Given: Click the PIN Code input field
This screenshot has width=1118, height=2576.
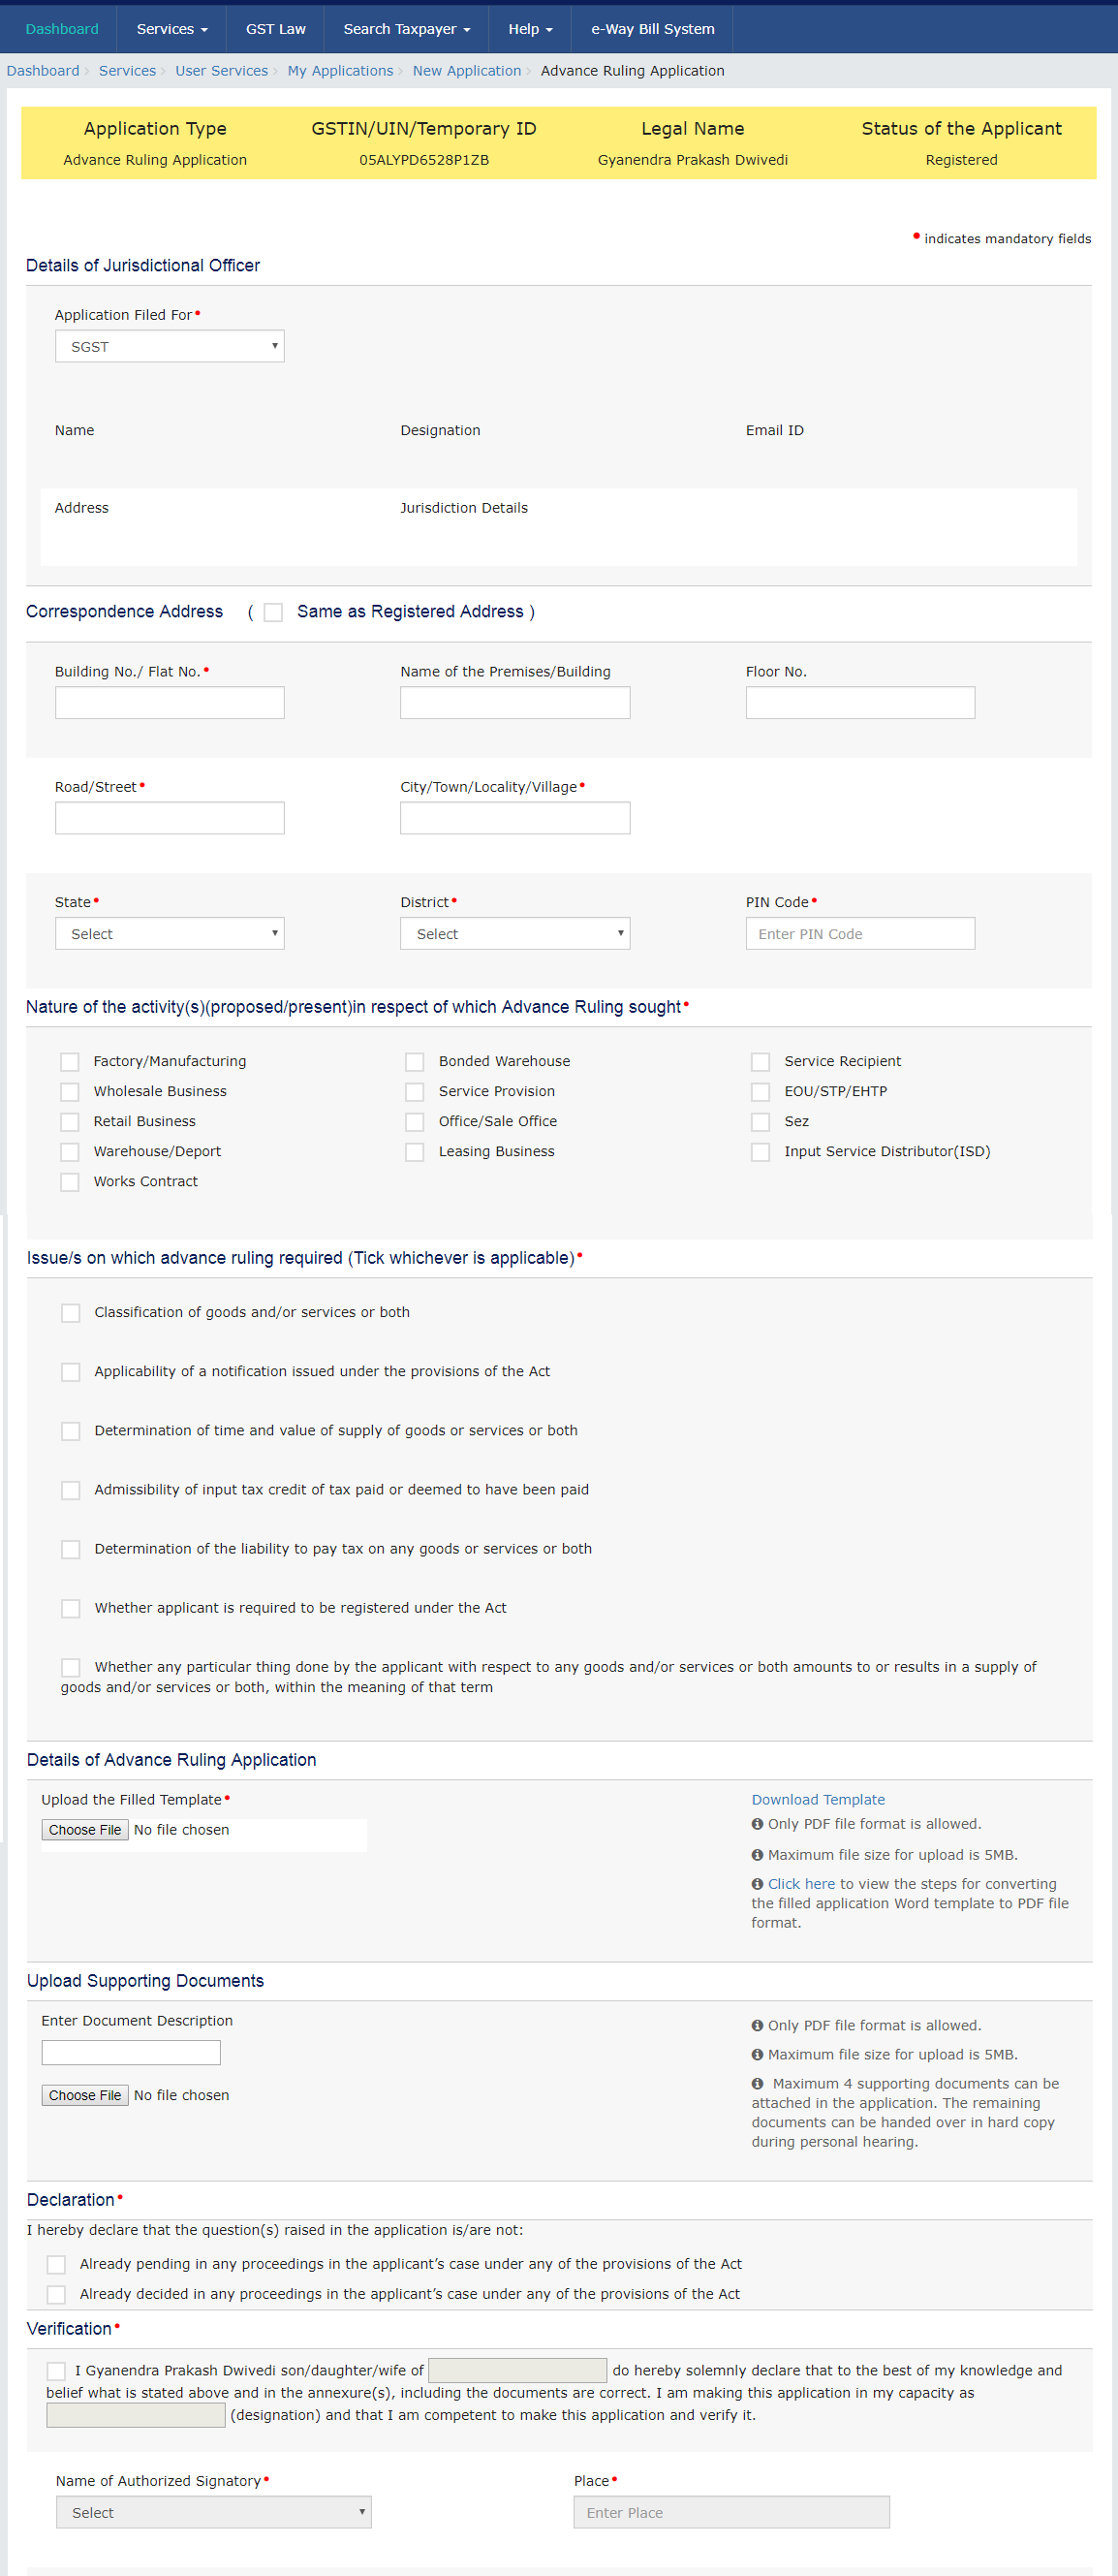Looking at the screenshot, I should coord(860,934).
